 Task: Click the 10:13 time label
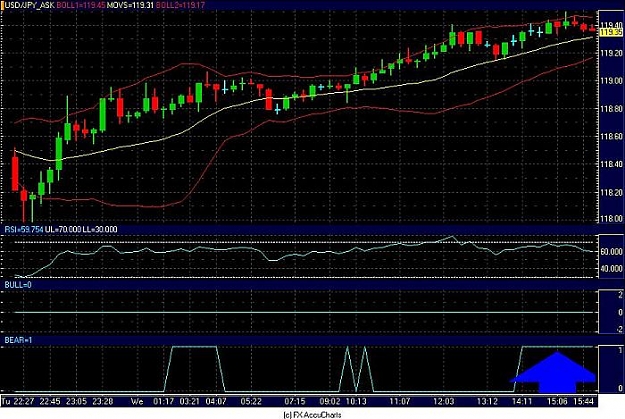point(356,401)
